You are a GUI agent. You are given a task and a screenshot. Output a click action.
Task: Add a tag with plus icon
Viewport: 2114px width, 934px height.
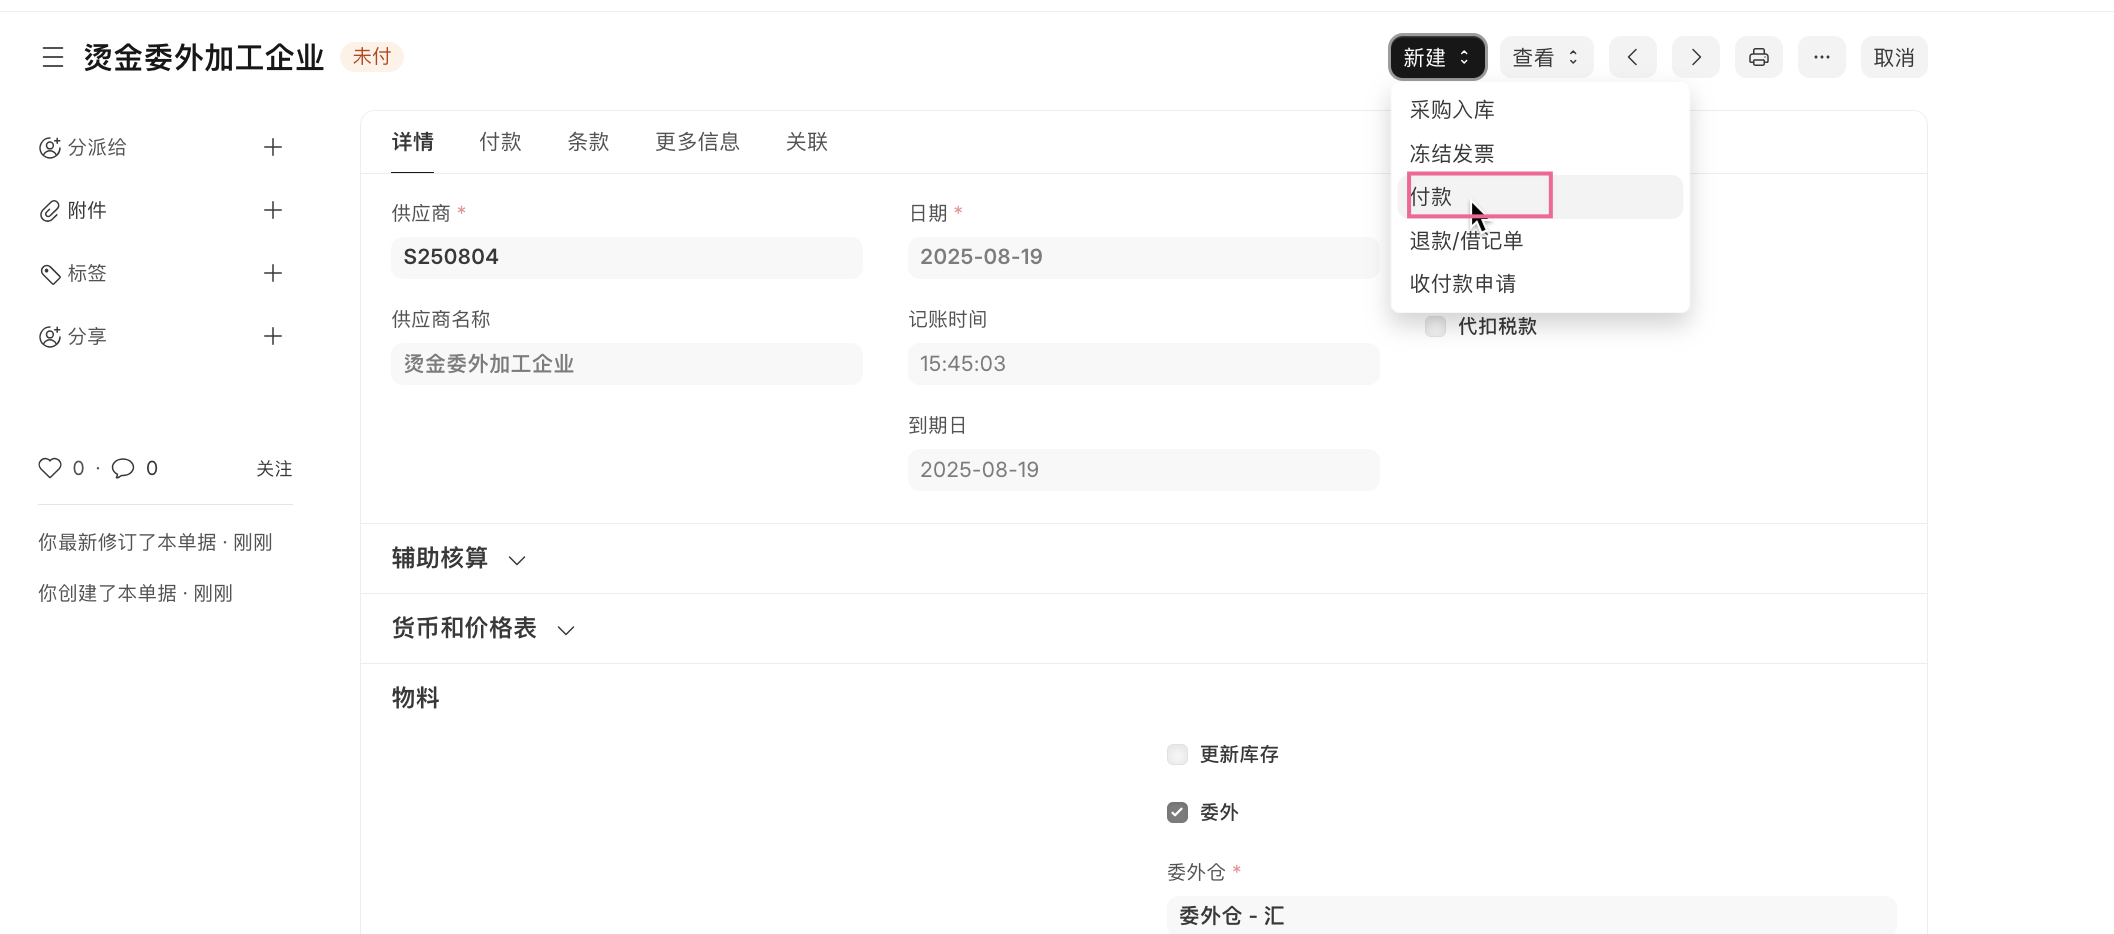point(272,274)
